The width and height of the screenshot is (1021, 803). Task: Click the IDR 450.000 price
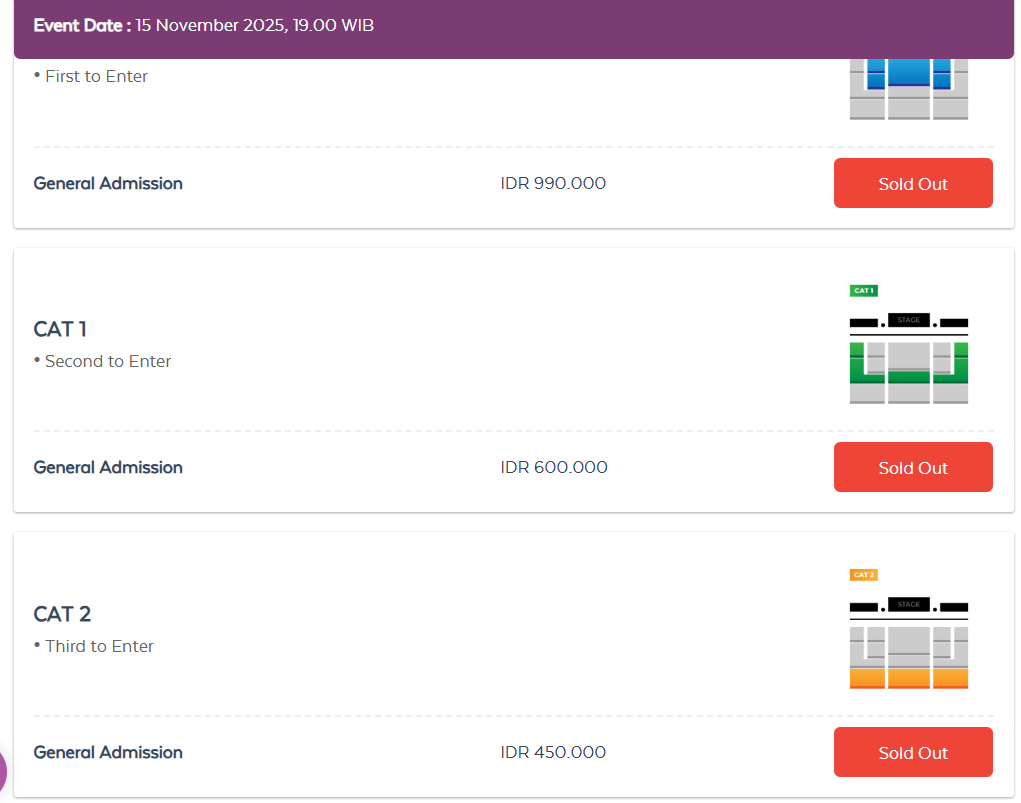pos(553,752)
